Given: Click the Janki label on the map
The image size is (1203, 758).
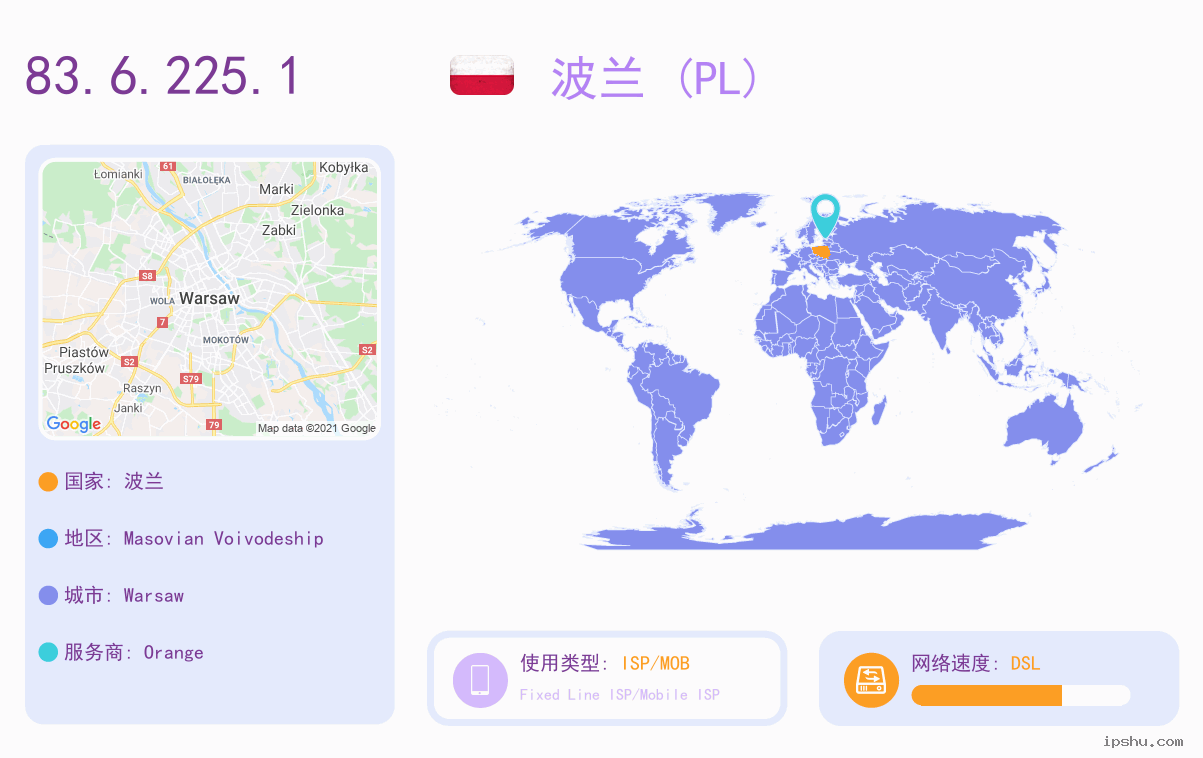Looking at the screenshot, I should tap(128, 408).
